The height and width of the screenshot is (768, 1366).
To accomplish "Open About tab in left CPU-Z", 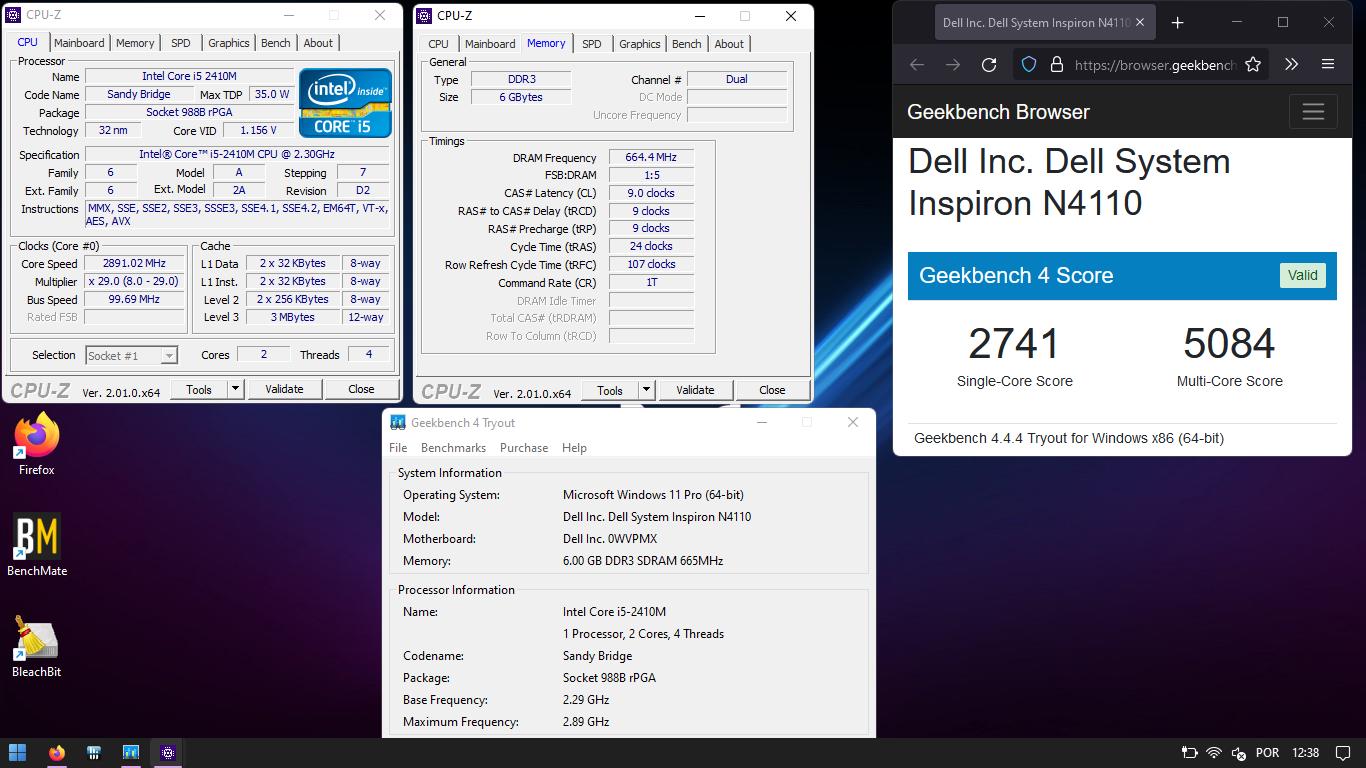I will click(x=318, y=43).
